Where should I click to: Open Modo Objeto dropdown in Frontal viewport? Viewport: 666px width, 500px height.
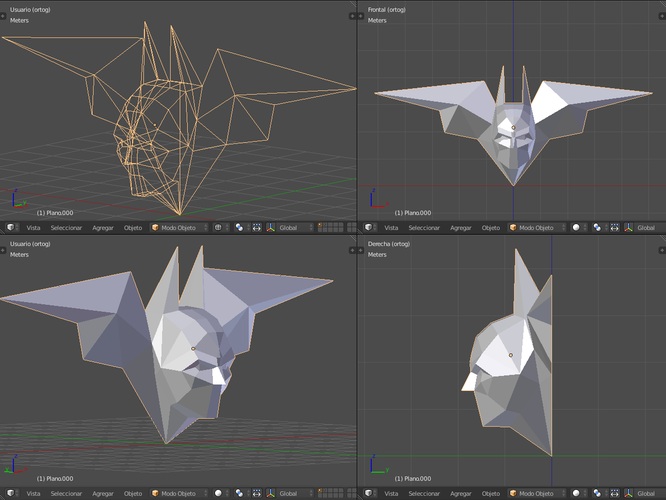537,228
